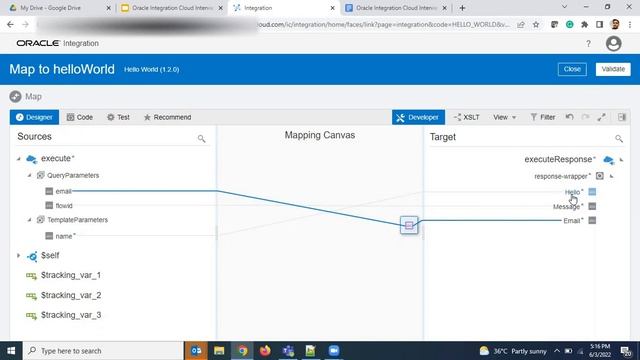Undo the last mapping change

(x=570, y=117)
